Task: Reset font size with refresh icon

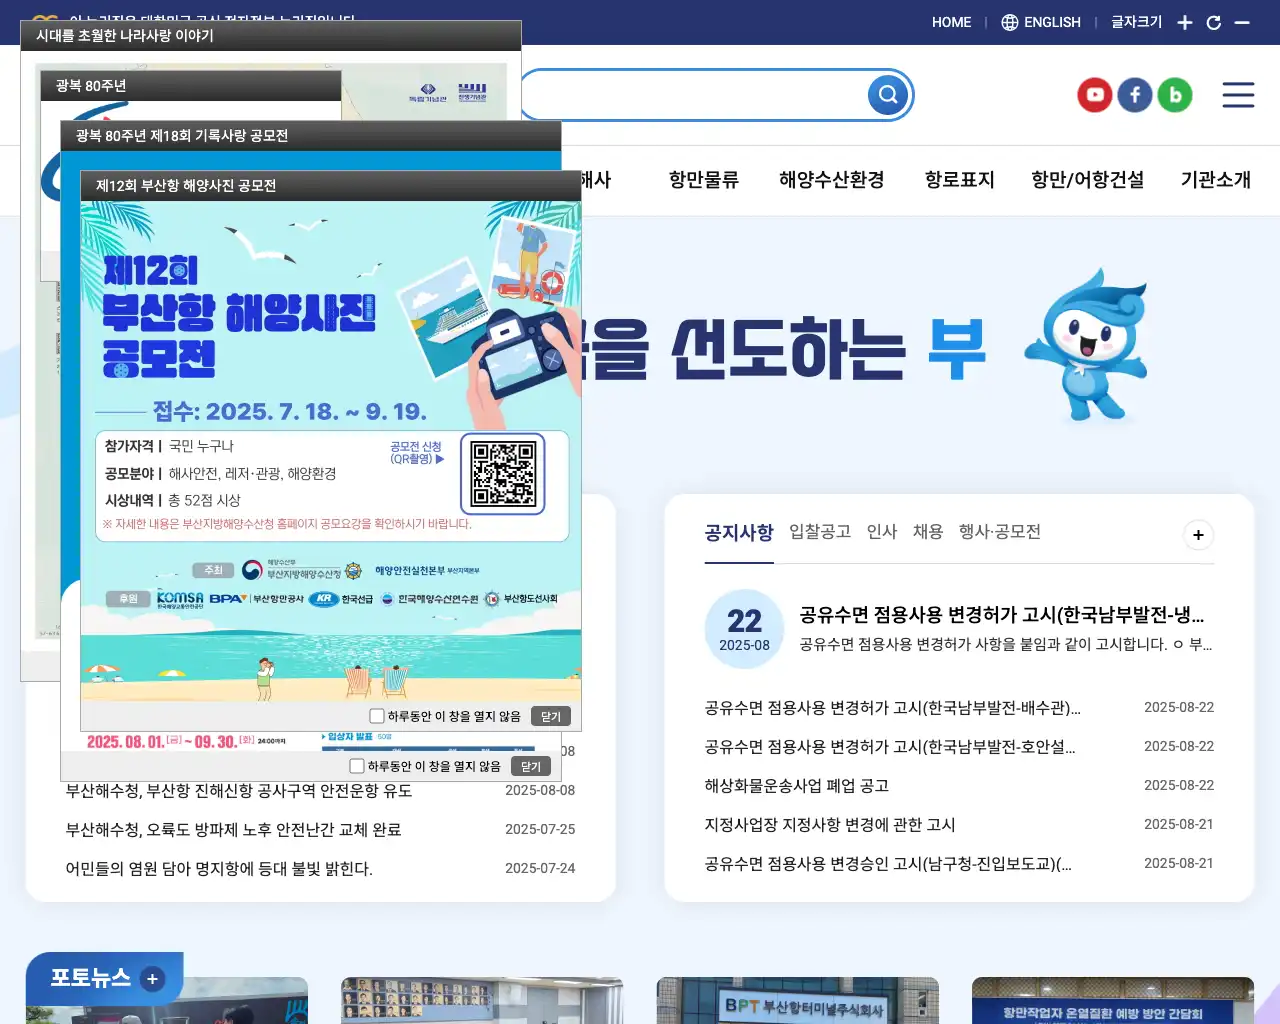Action: click(x=1214, y=22)
